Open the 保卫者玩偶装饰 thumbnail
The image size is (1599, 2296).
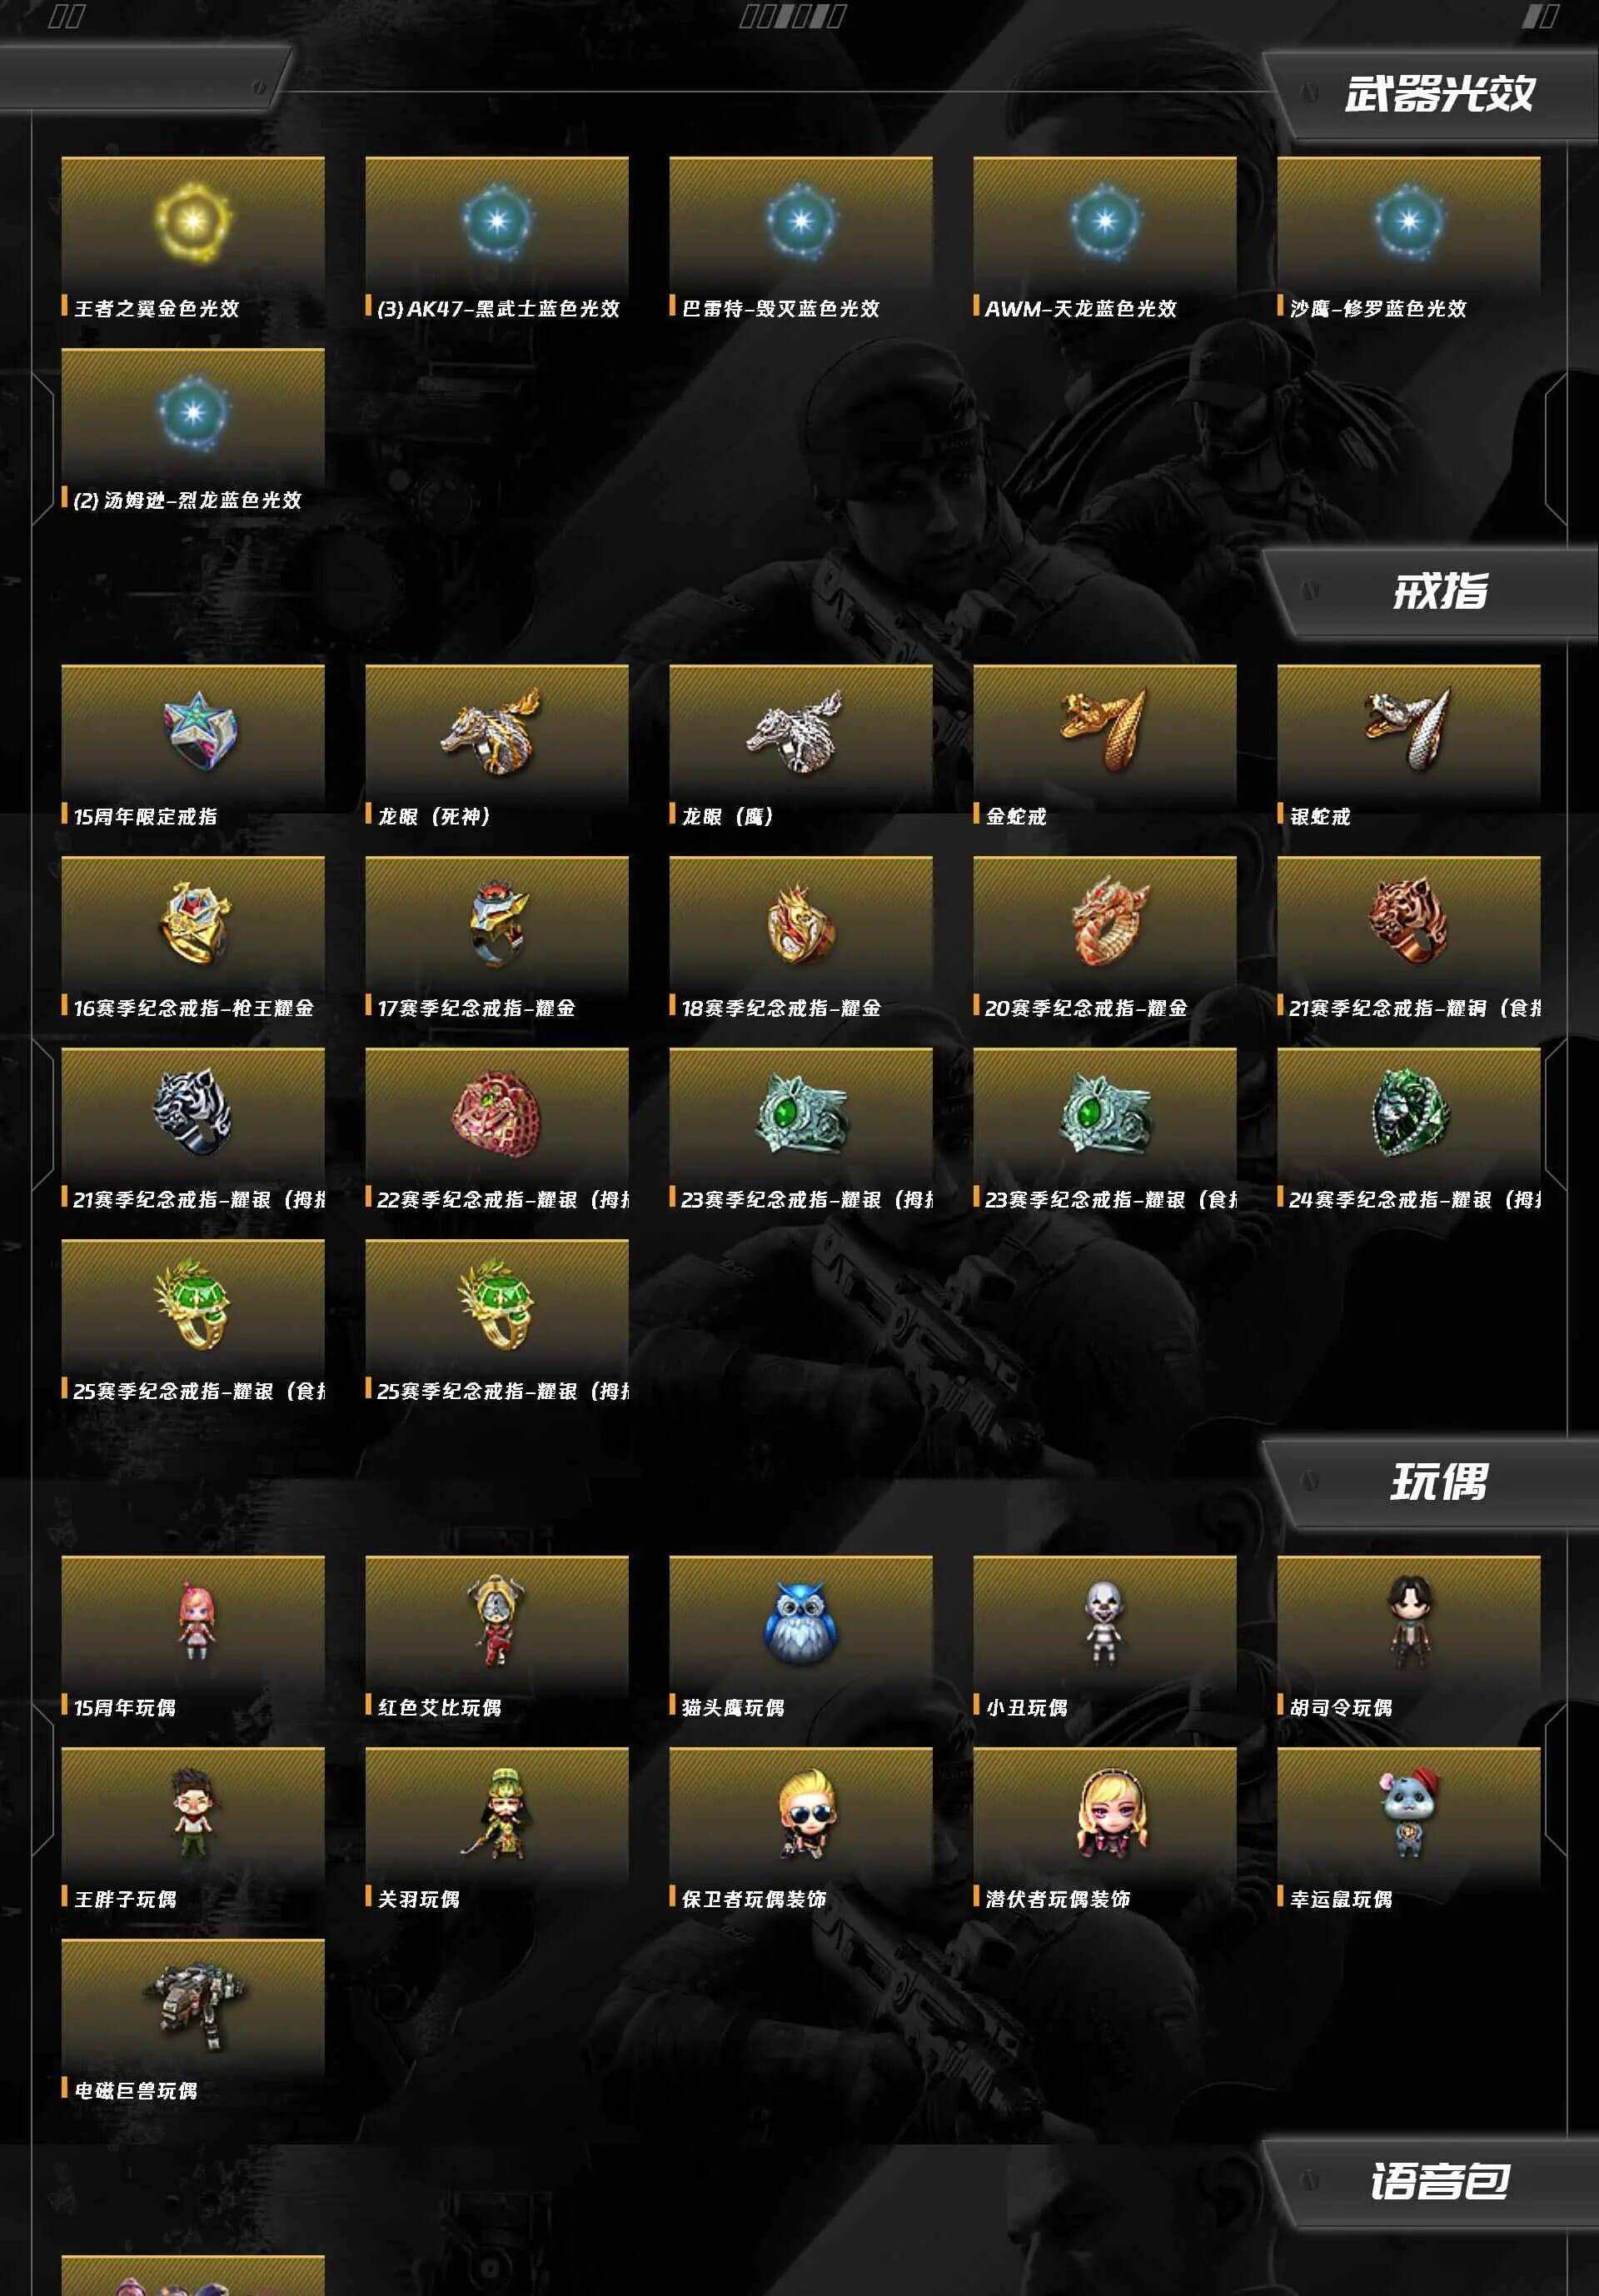(800, 1813)
